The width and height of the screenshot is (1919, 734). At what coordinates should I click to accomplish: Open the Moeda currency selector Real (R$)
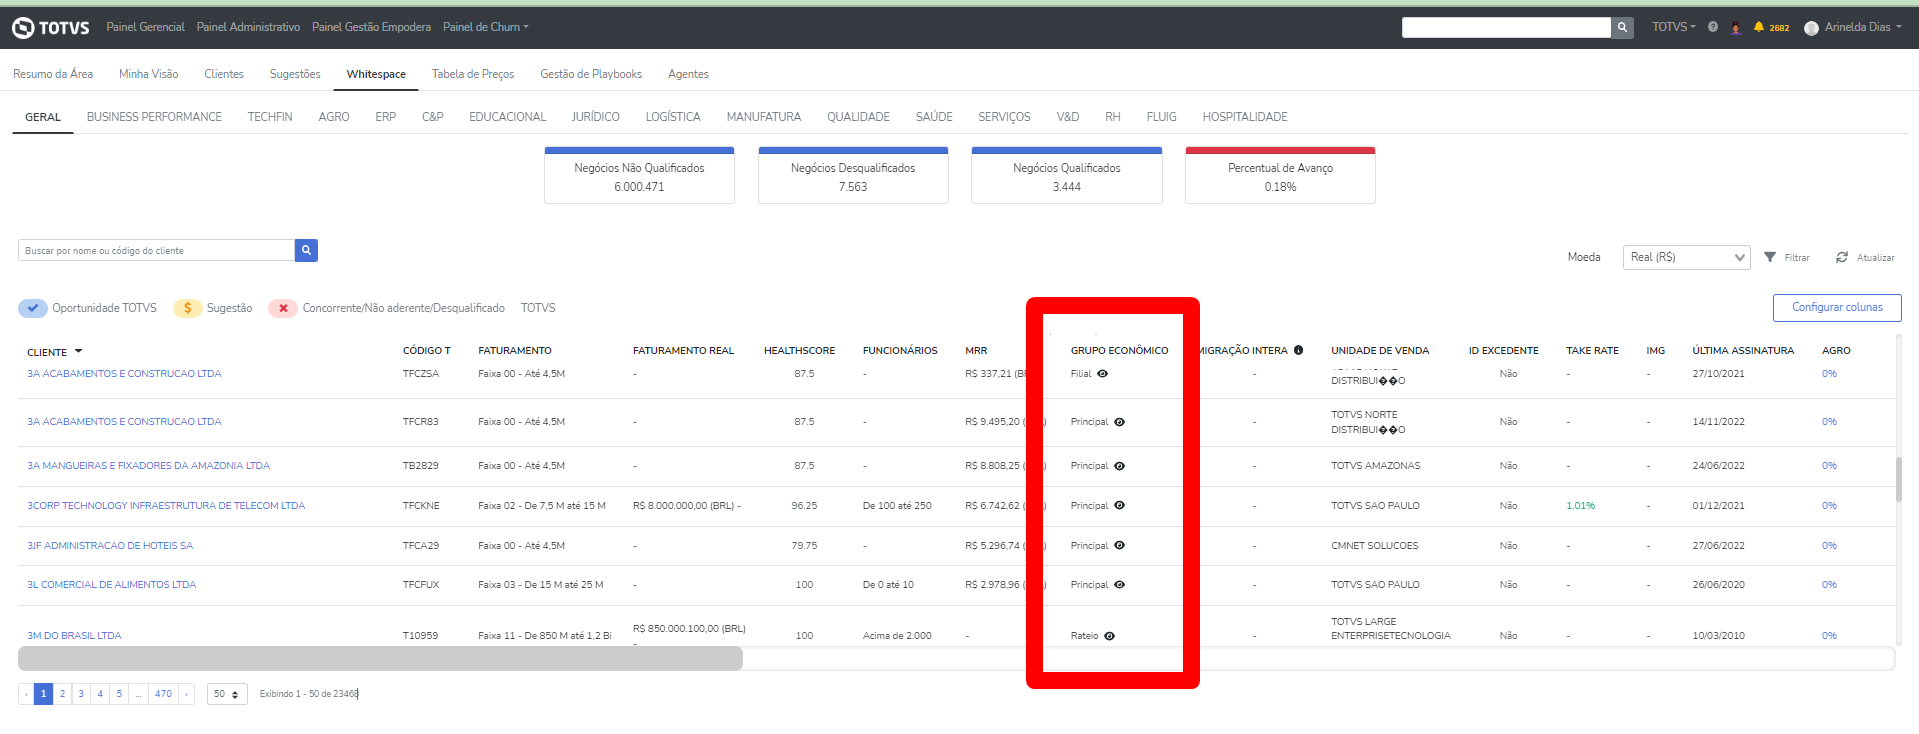click(x=1686, y=257)
